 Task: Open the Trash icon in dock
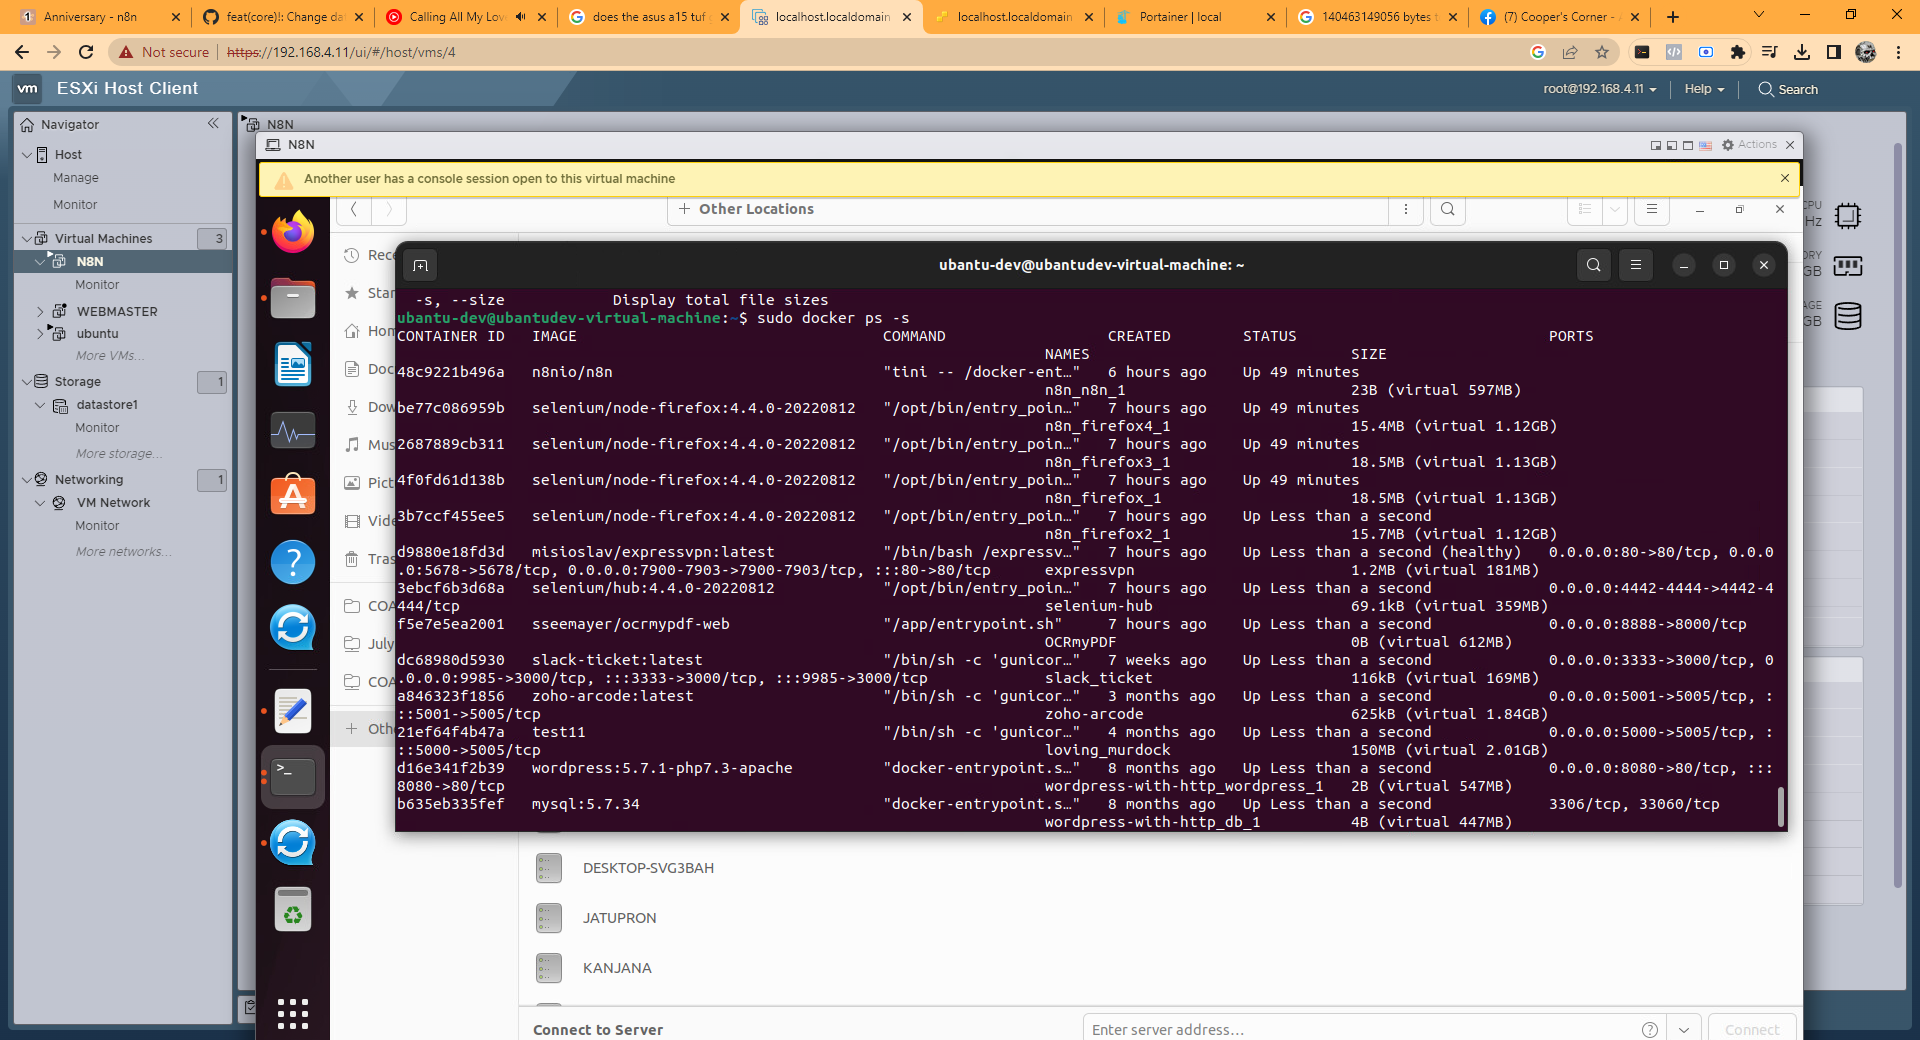point(292,911)
